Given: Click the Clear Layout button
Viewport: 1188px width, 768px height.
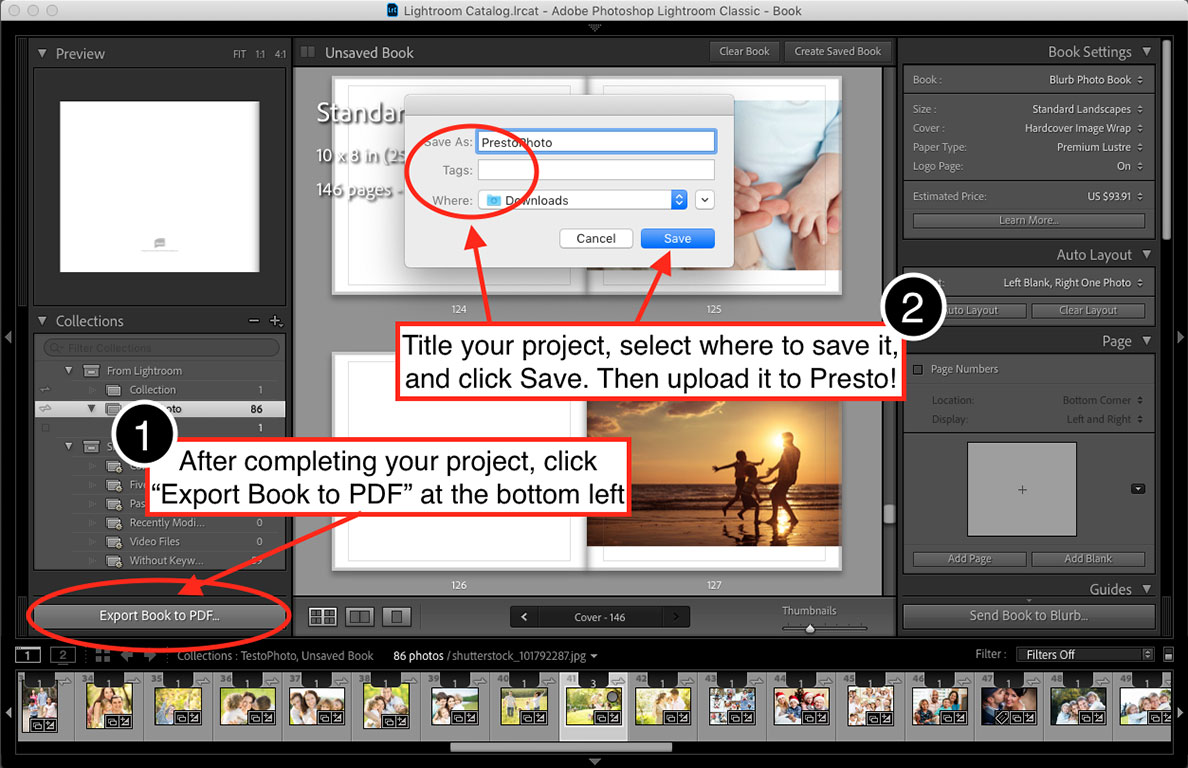Looking at the screenshot, I should point(1087,311).
